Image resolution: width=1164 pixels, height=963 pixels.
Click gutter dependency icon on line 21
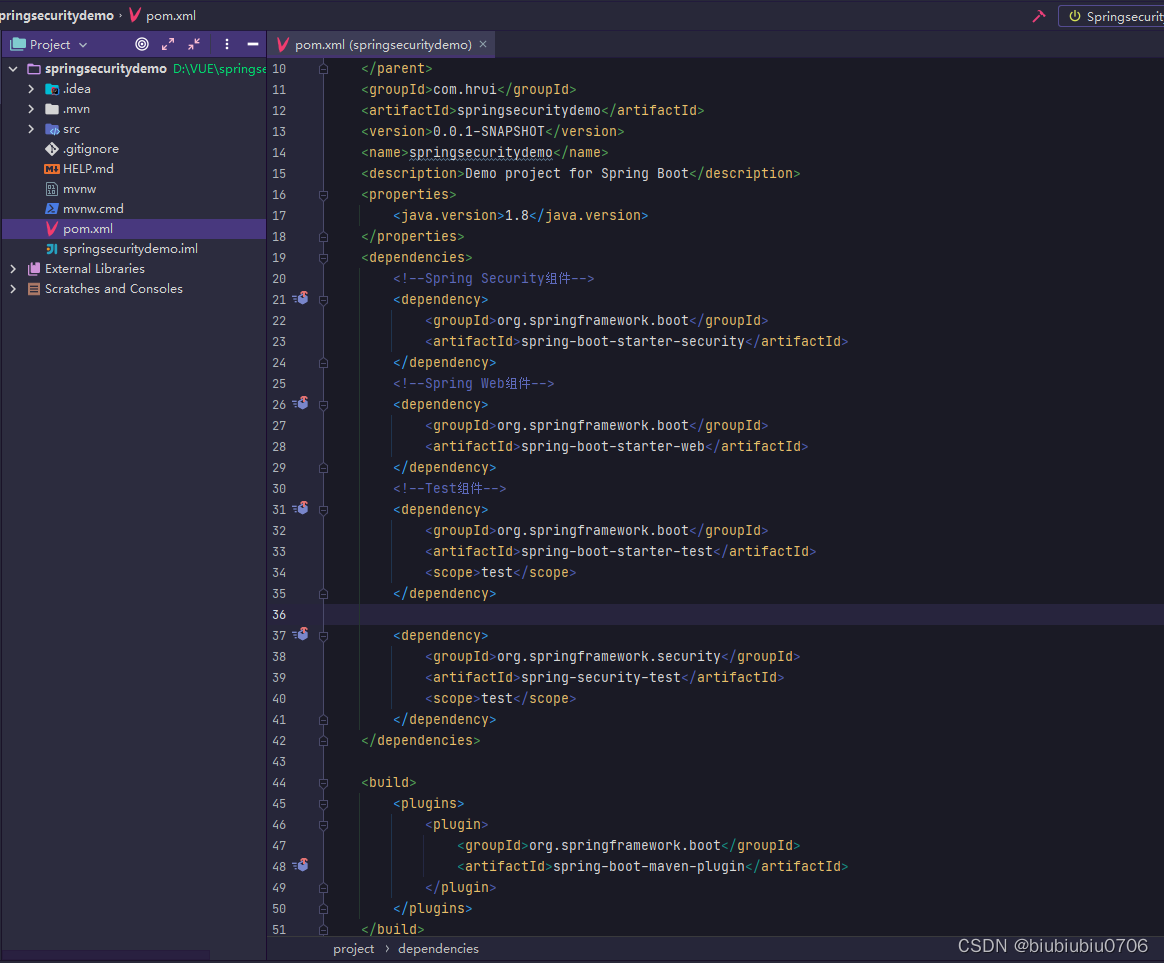point(301,299)
